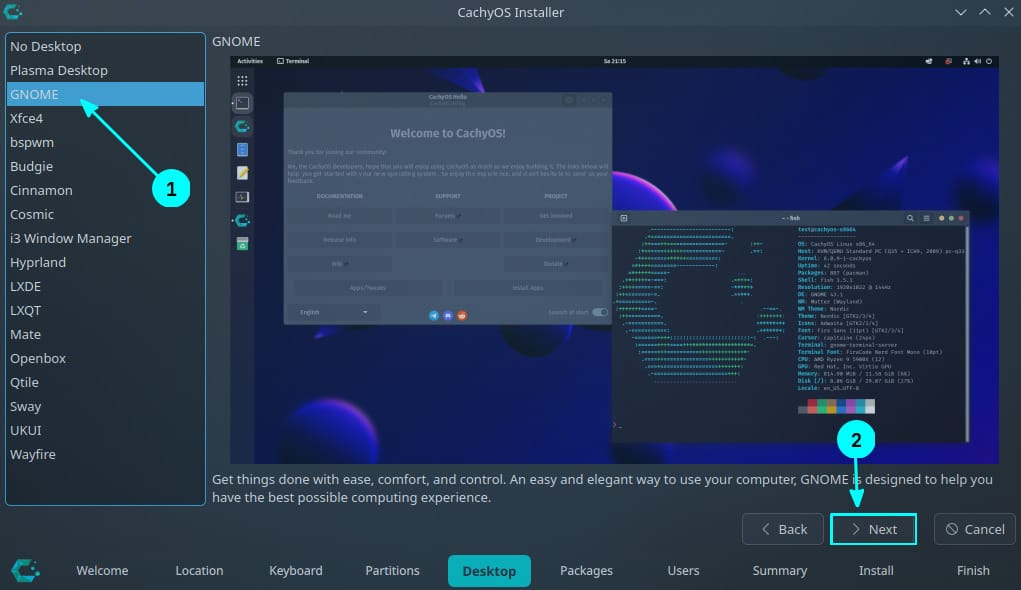Click the Telegram icon in the welcome preview
The height and width of the screenshot is (590, 1021).
[434, 315]
